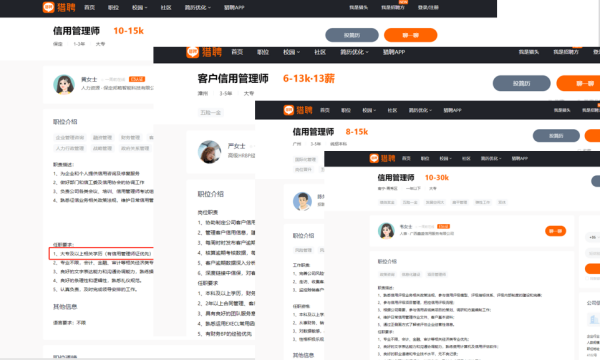Click the Liepin logo on the 8-15k page
The height and width of the screenshot is (360, 600).
click(298, 110)
